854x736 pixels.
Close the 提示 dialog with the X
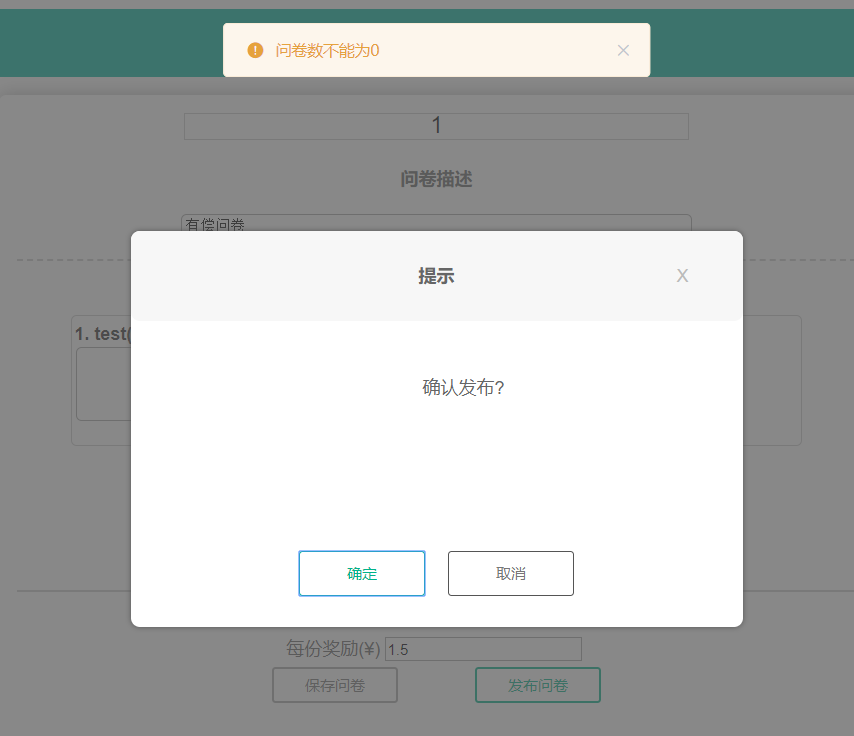point(682,276)
